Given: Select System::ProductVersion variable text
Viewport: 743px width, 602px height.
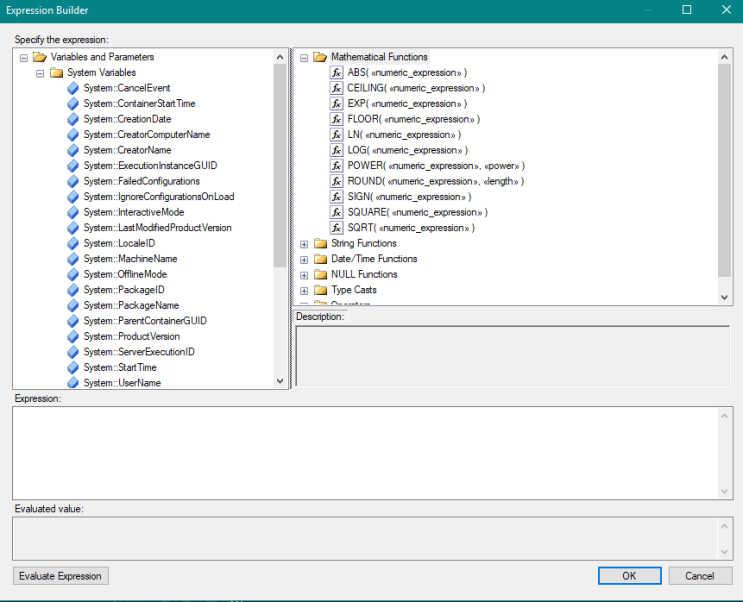Looking at the screenshot, I should pyautogui.click(x=132, y=337).
